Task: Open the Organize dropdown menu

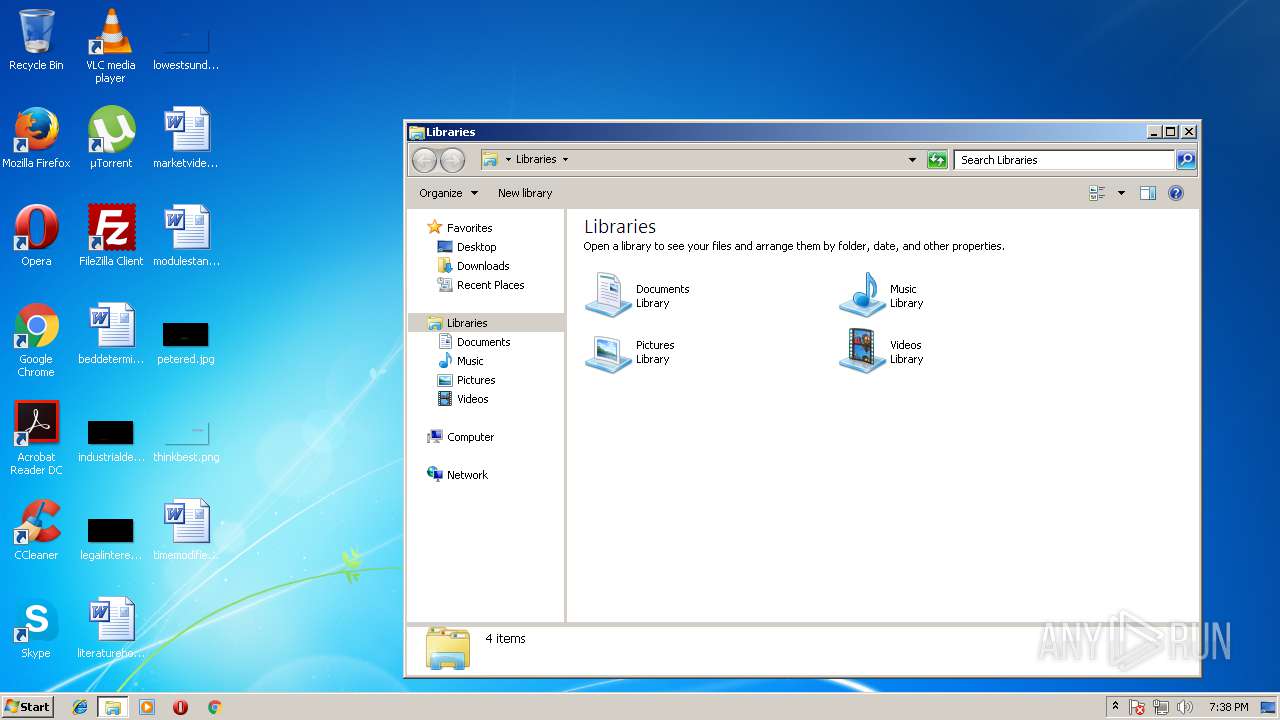Action: click(x=448, y=193)
